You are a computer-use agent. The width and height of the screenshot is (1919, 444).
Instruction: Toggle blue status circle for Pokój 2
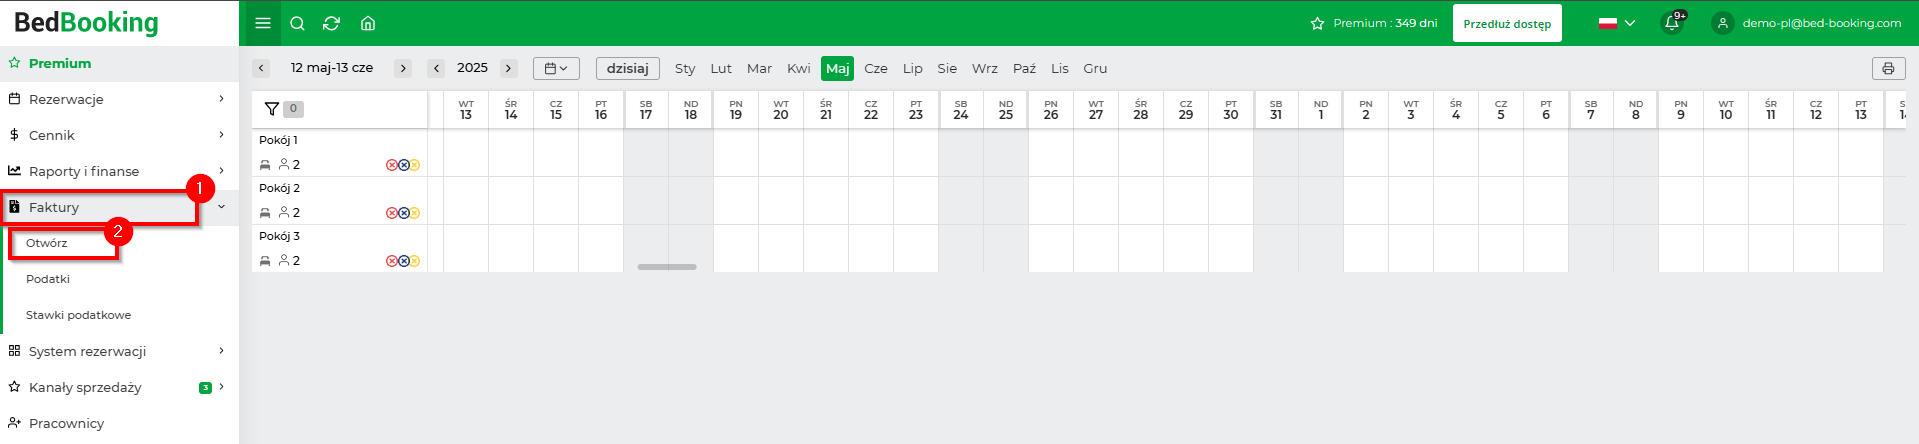point(403,213)
